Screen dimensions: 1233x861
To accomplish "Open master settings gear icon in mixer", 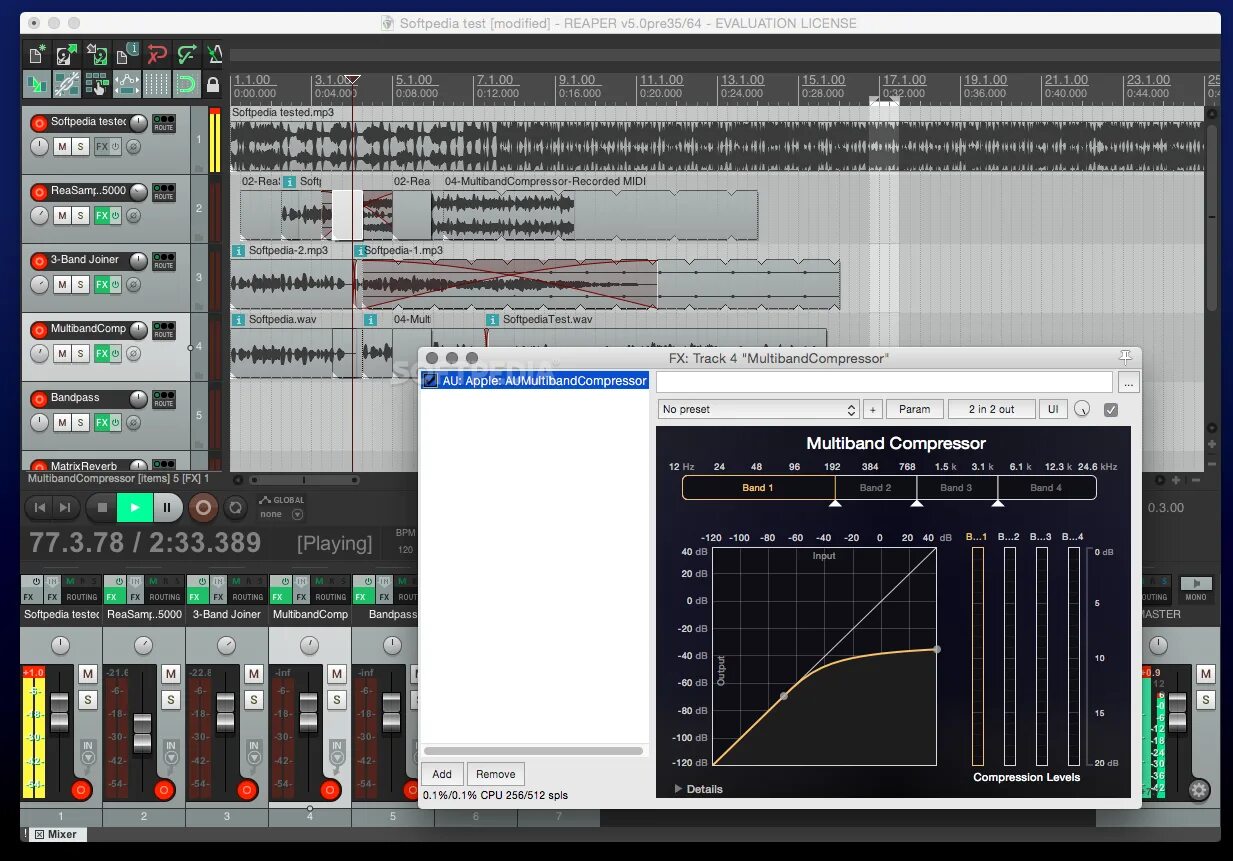I will click(1199, 790).
